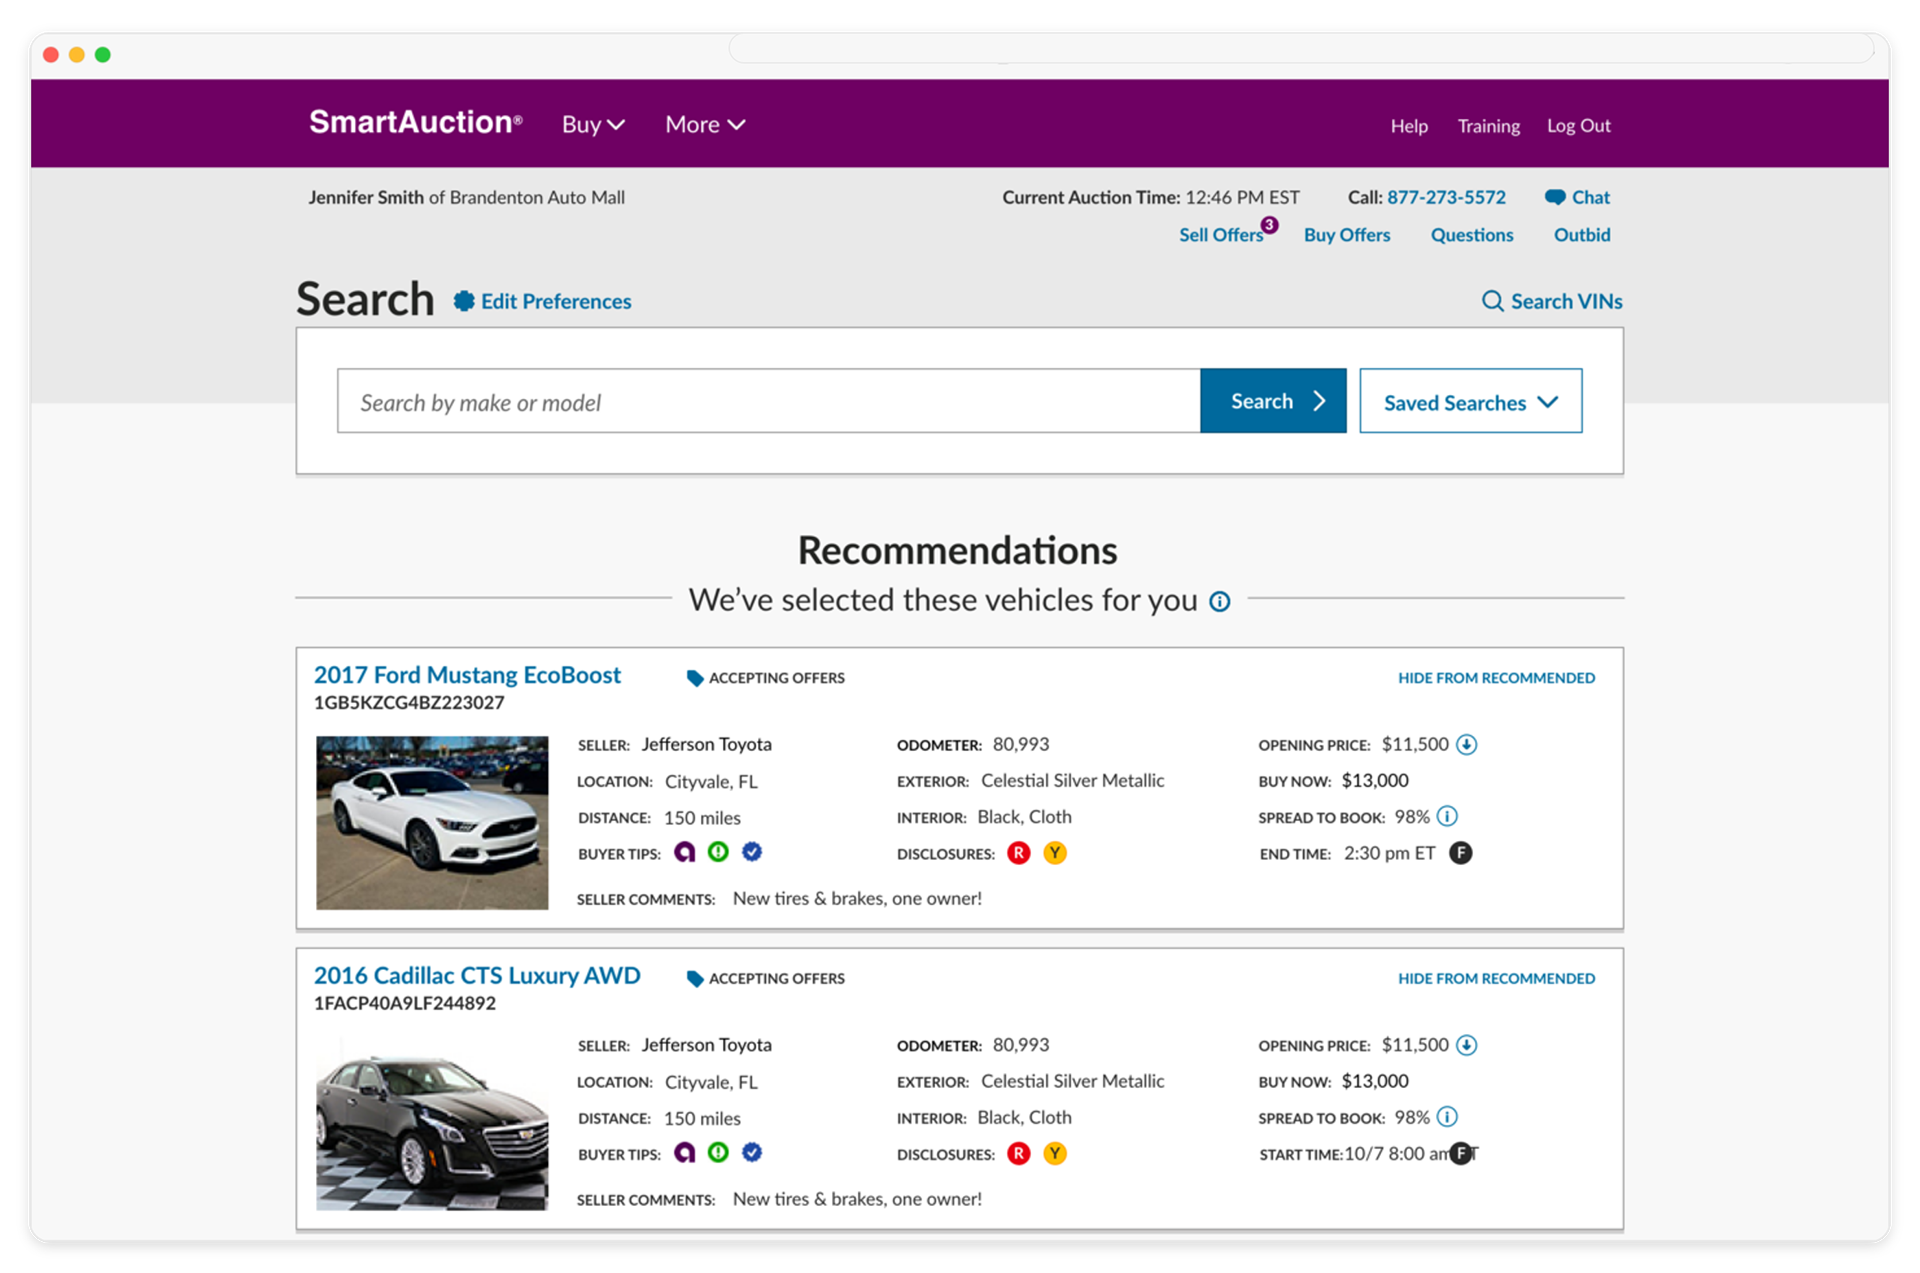Open the More dropdown menu
This screenshot has width=1920, height=1273.
pyautogui.click(x=705, y=124)
